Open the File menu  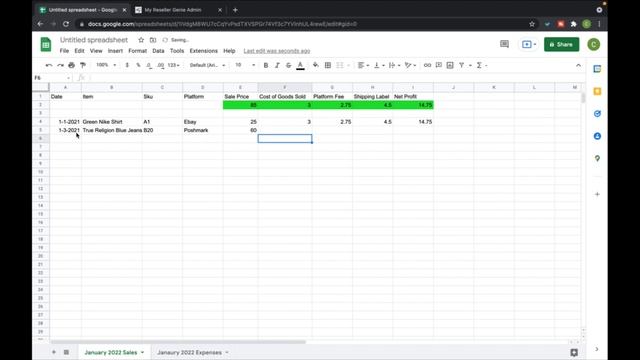click(x=64, y=51)
